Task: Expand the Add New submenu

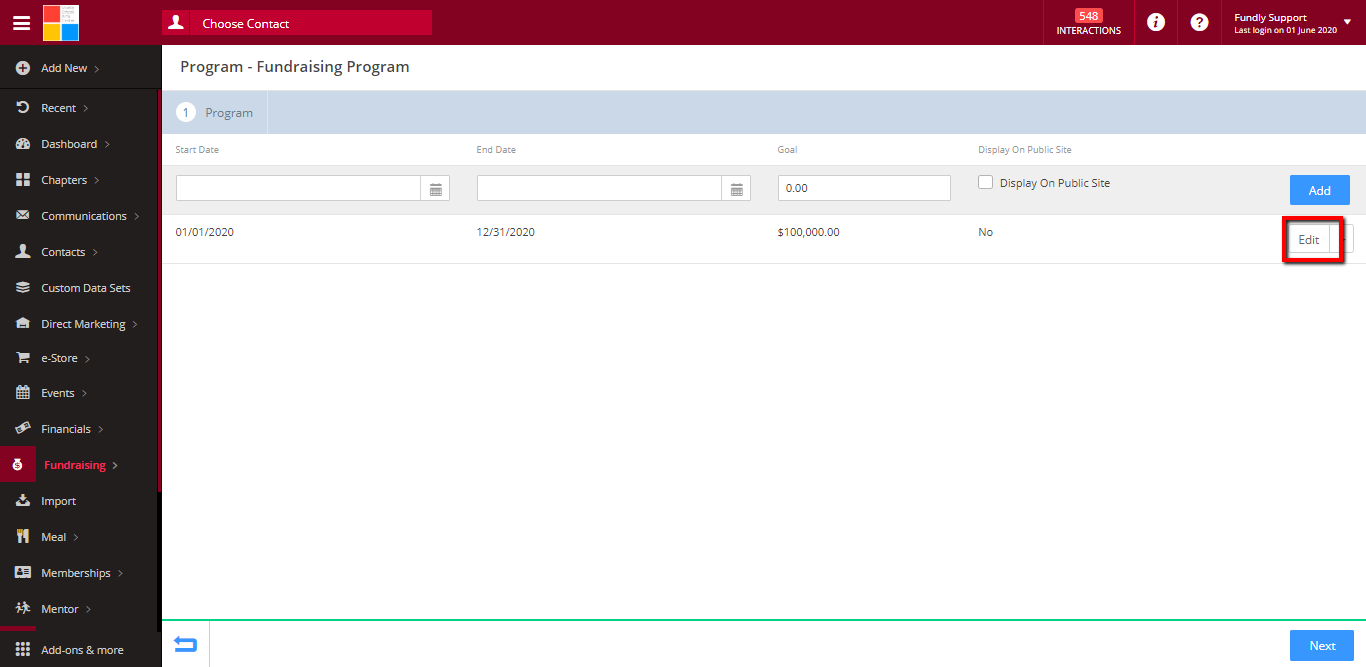Action: click(97, 68)
